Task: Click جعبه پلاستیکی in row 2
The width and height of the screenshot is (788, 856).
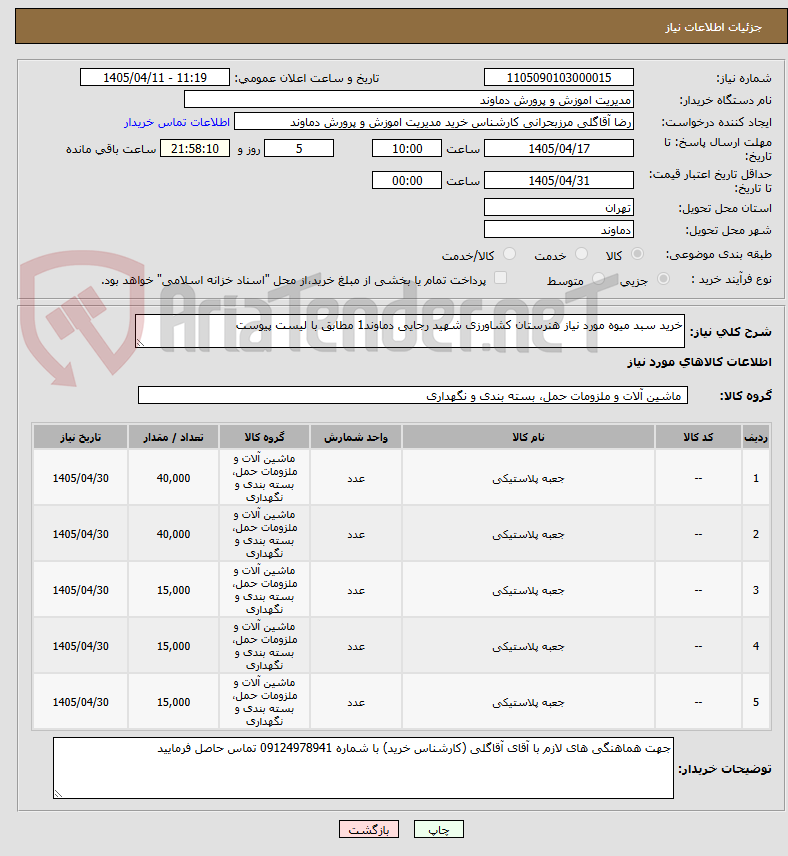Action: (x=528, y=534)
